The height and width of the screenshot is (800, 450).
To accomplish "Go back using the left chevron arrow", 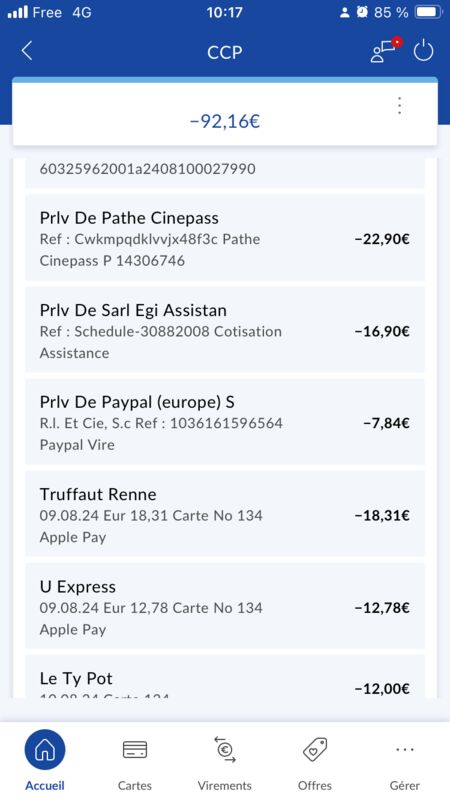I will [x=27, y=52].
